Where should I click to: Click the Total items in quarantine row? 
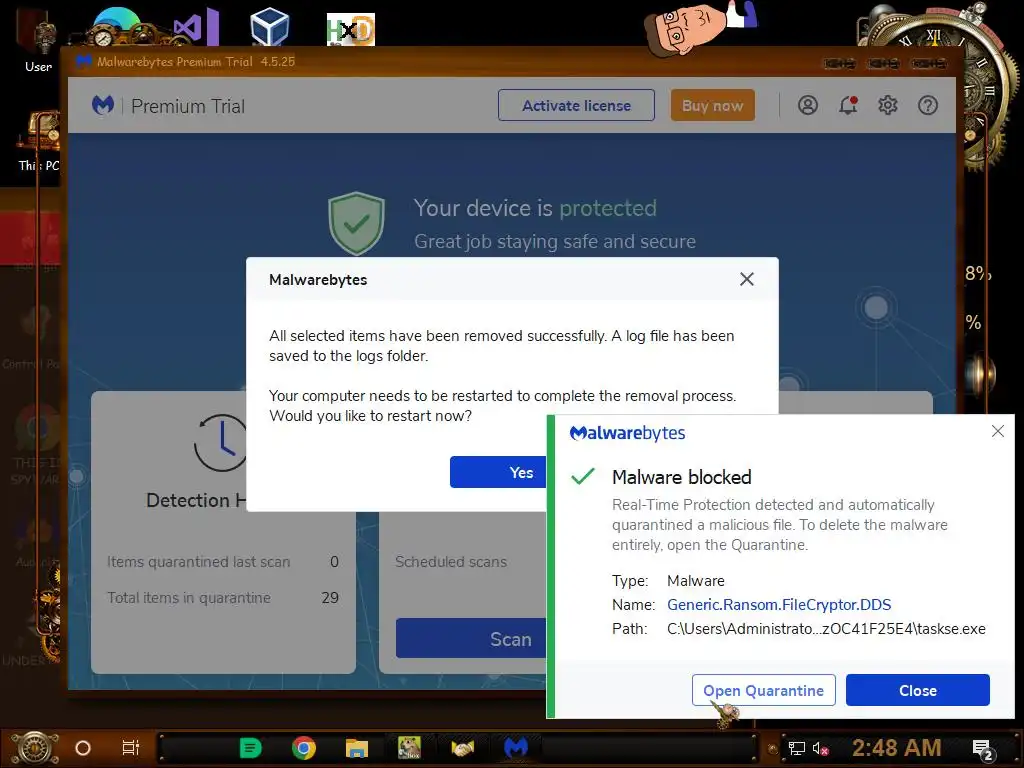[x=223, y=598]
